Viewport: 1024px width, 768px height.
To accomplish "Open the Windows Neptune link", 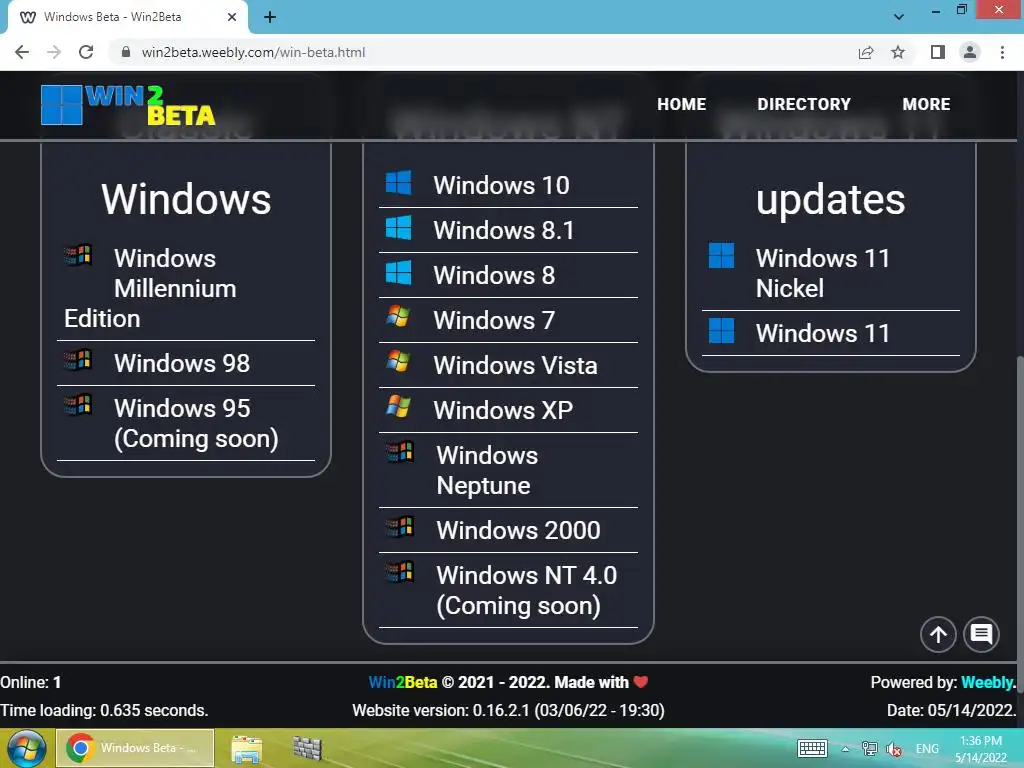I will (487, 470).
